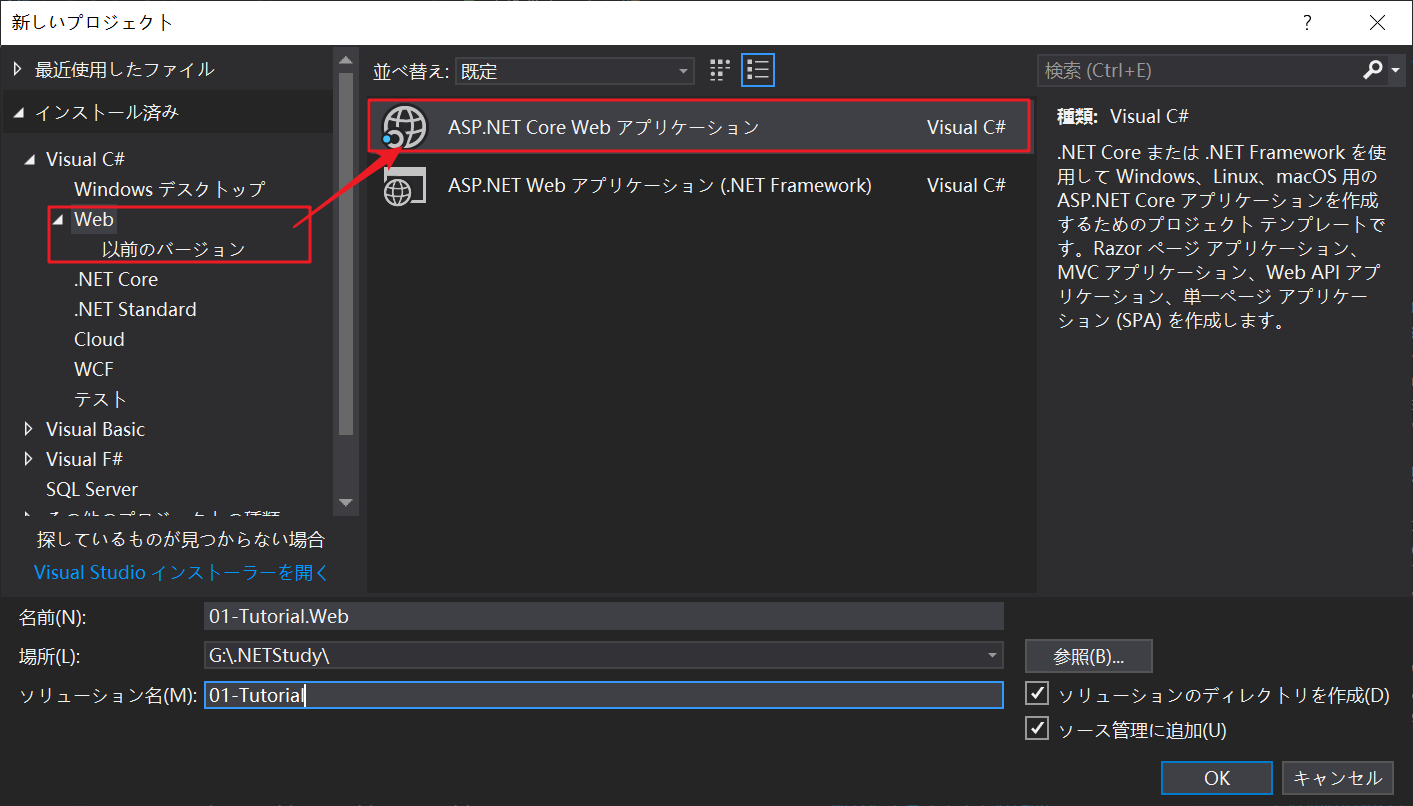Open the 並べ替え sort dropdown
The image size is (1413, 806).
click(684, 70)
